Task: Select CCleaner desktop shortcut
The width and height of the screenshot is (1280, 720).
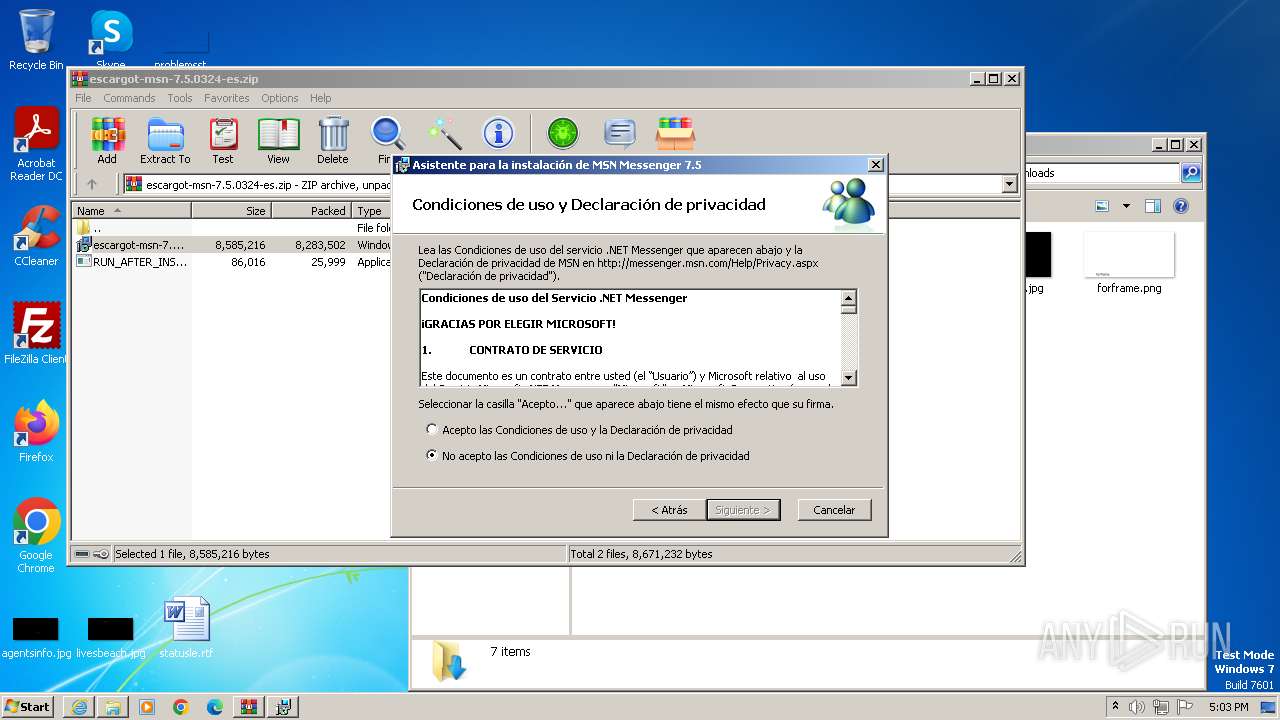Action: [x=36, y=236]
